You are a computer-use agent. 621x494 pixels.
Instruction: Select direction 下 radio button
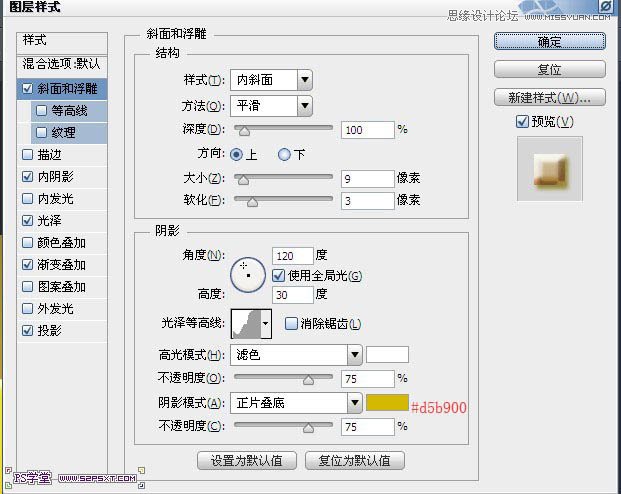[284, 154]
